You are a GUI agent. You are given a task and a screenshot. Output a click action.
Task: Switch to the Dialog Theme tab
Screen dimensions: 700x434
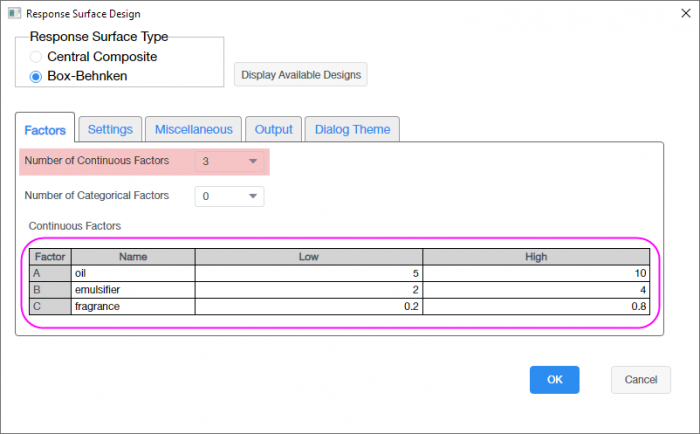coord(354,129)
